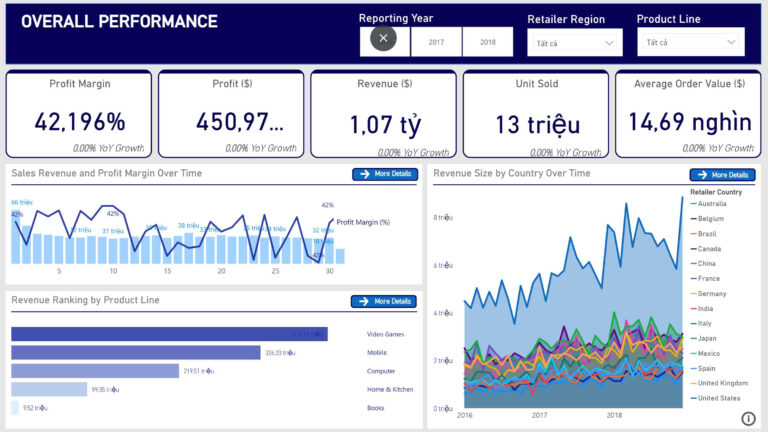Toggle the 2017 Reporting Year tile
The width and height of the screenshot is (768, 432).
click(x=436, y=42)
